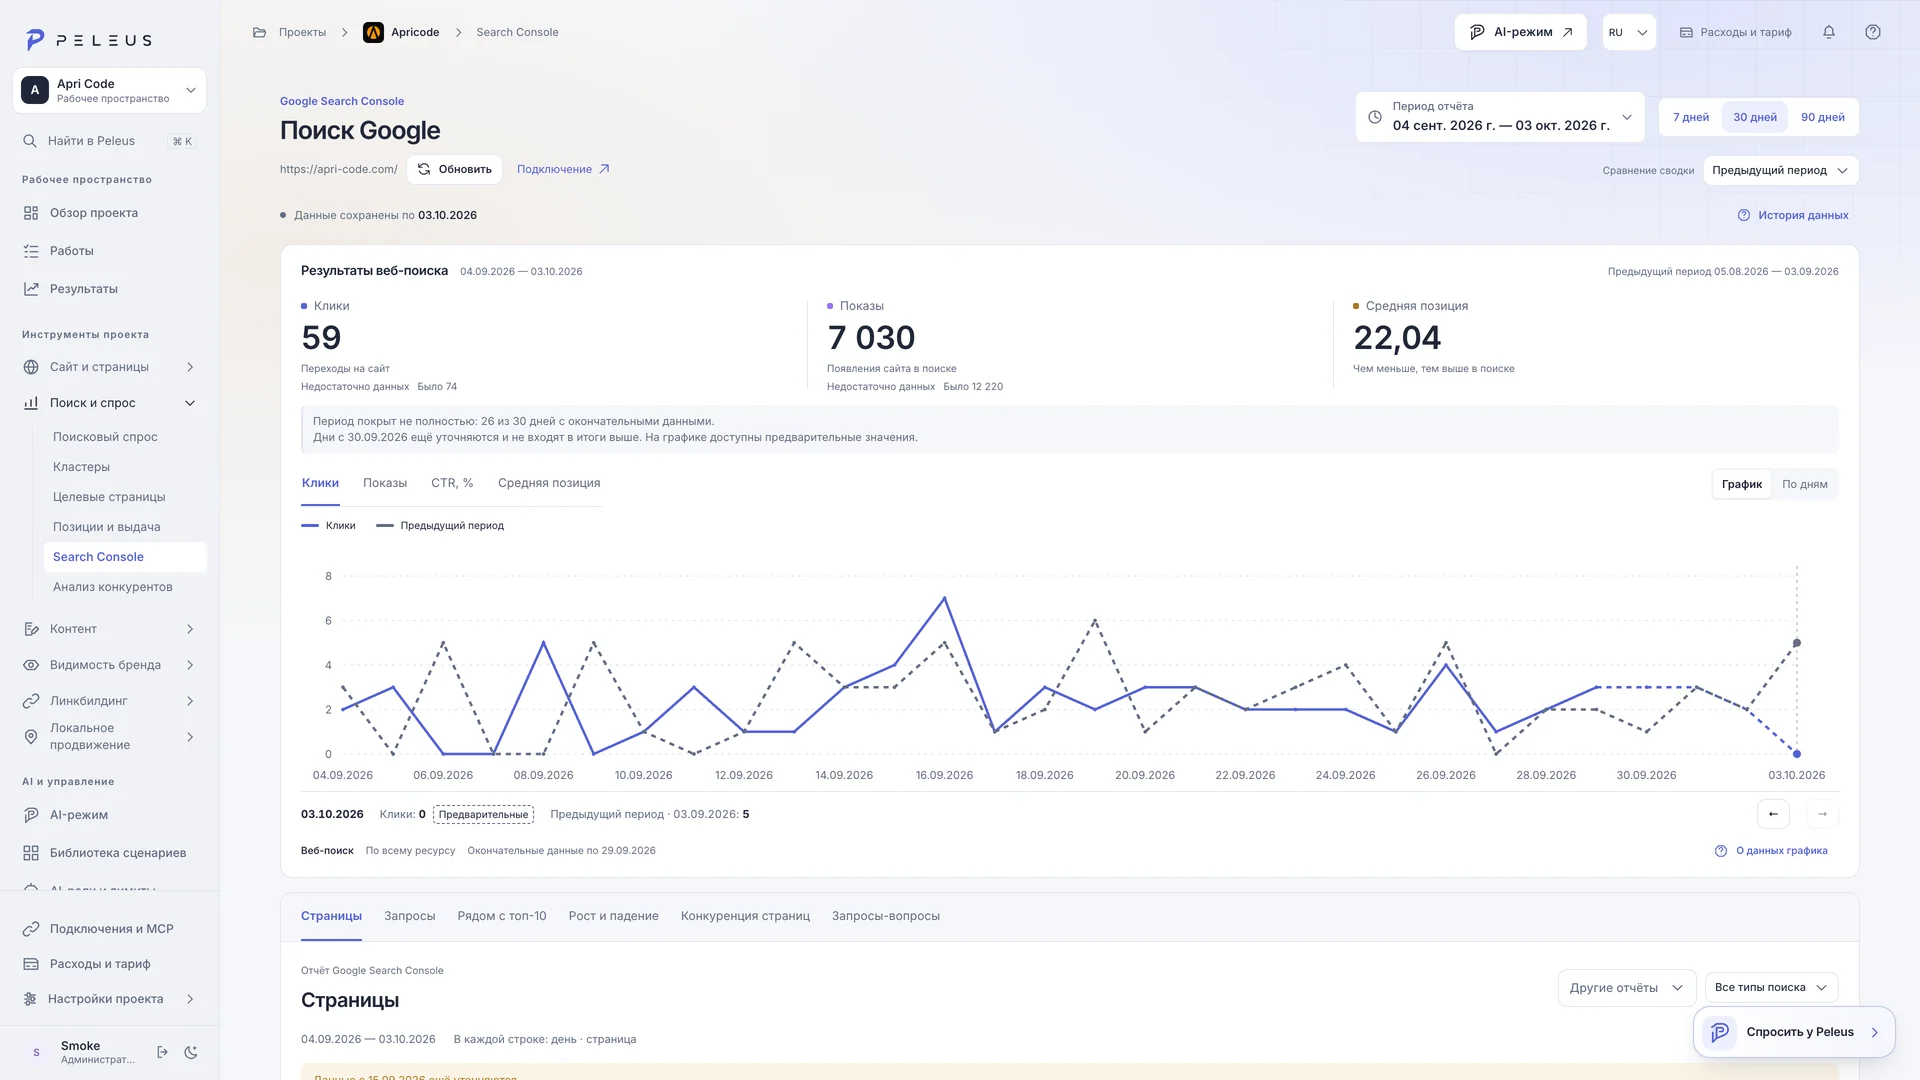The width and height of the screenshot is (1920, 1080).
Task: Select the 90 дней period
Action: 1823,117
